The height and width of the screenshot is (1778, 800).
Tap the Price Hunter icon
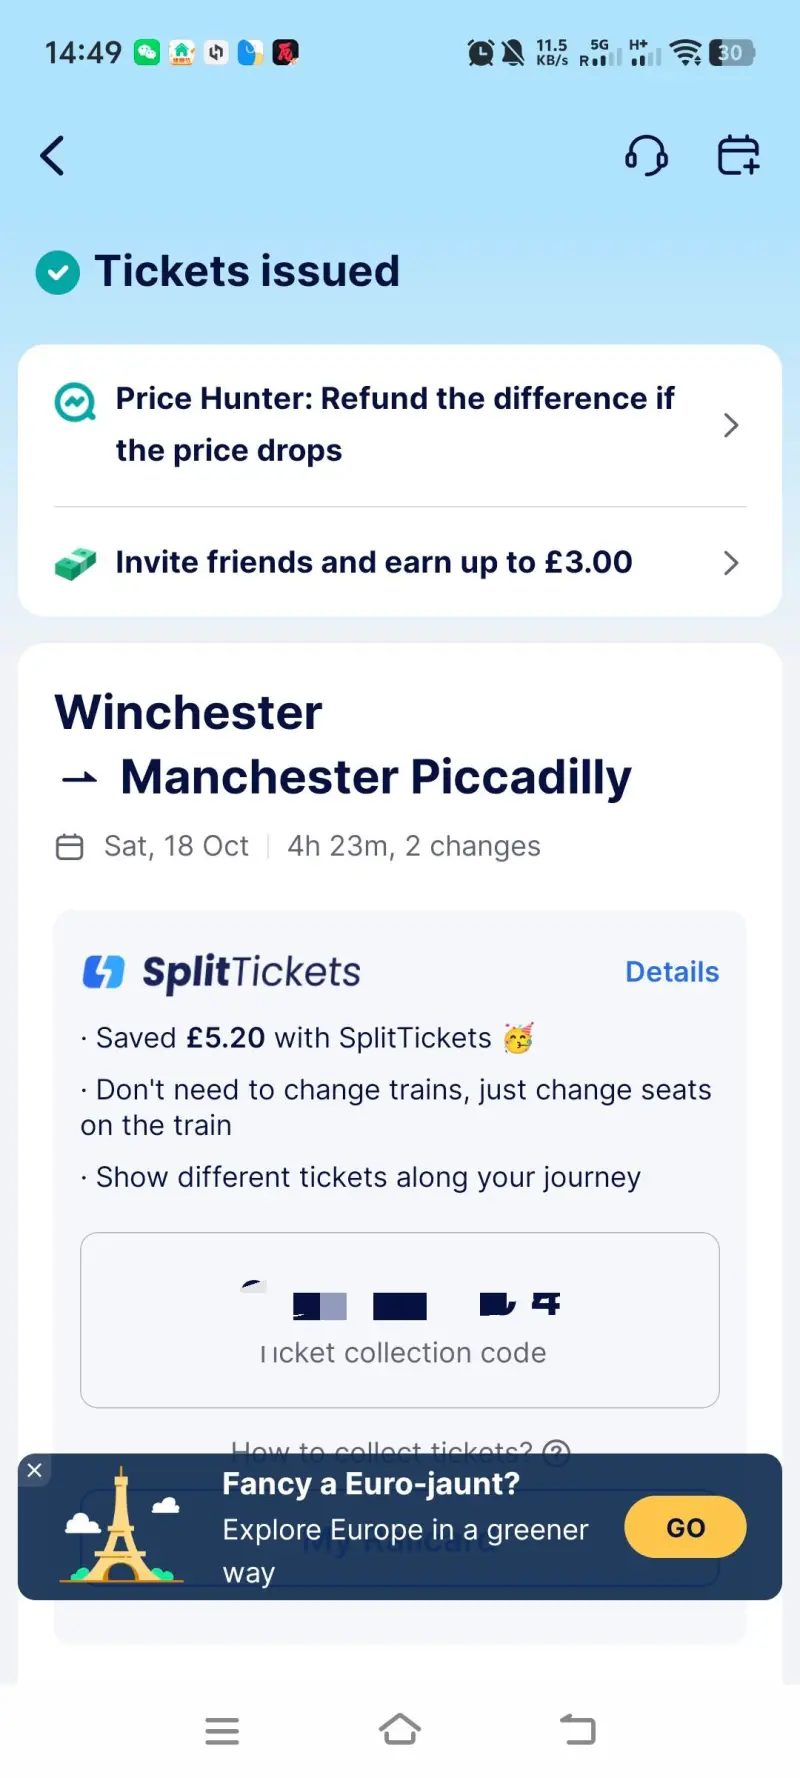[x=75, y=403]
